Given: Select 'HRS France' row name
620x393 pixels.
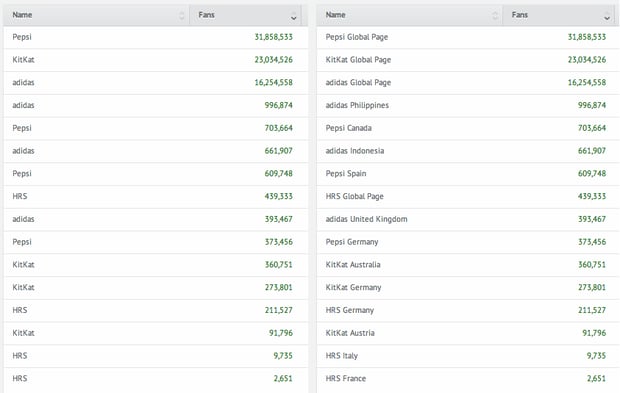Looking at the screenshot, I should click(346, 378).
